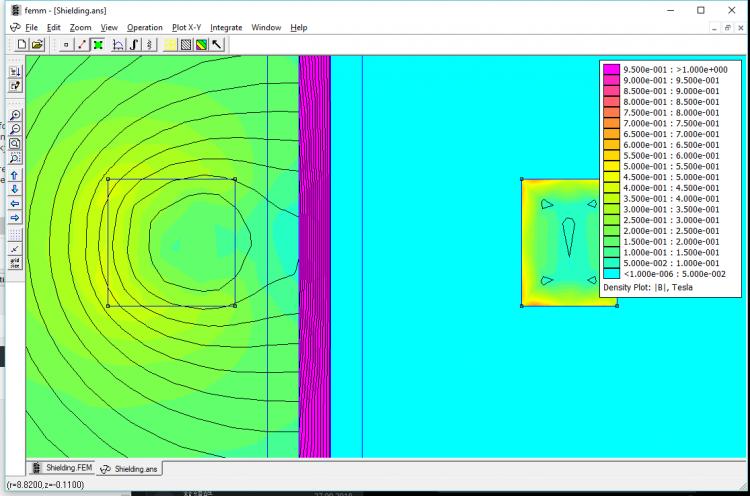Image resolution: width=750 pixels, height=496 pixels.
Task: Open the density plot rainbow icon
Action: [x=201, y=45]
